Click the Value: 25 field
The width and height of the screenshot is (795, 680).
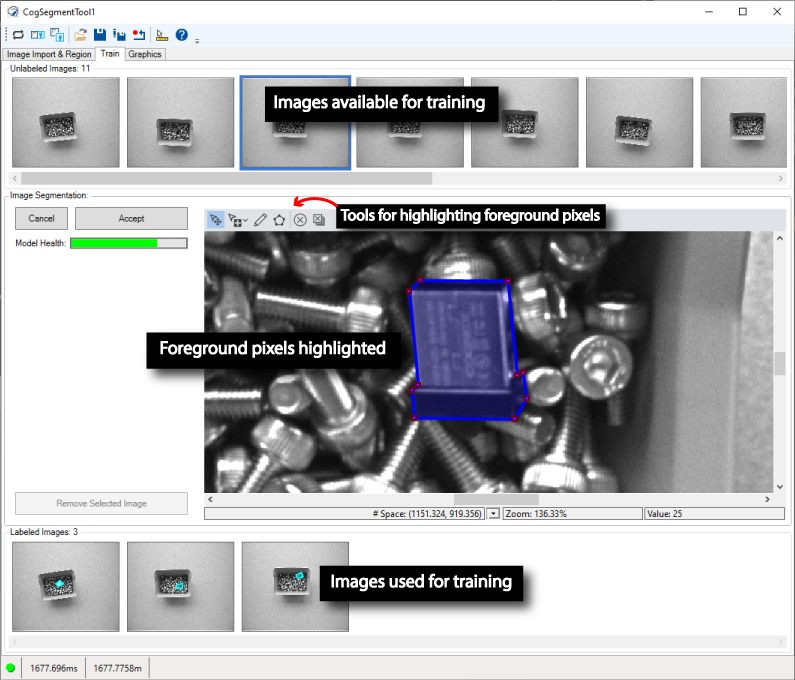714,514
